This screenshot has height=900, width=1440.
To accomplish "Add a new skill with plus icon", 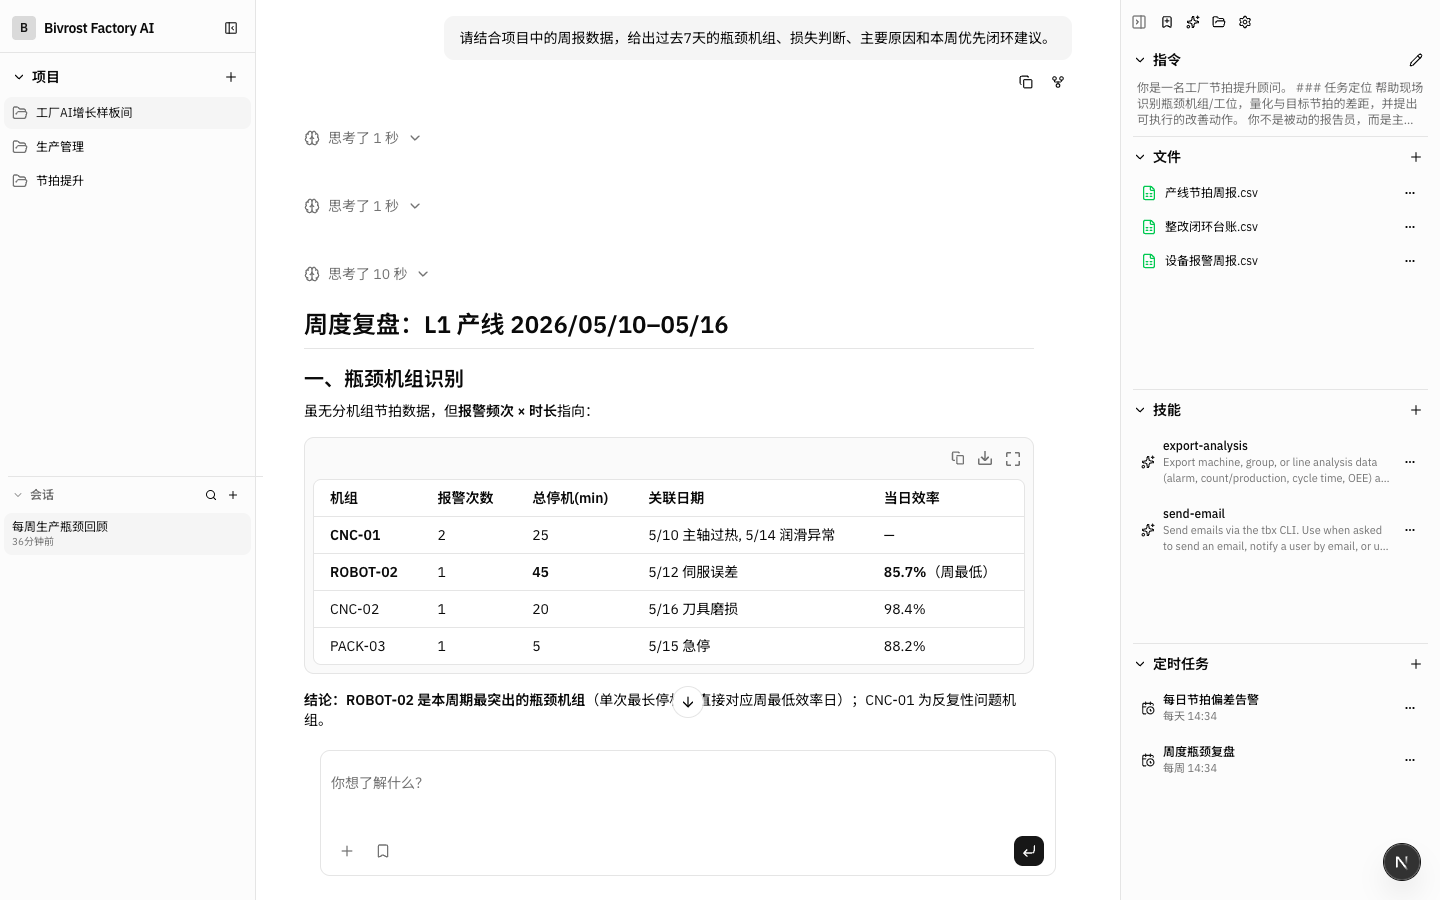I will pyautogui.click(x=1416, y=410).
